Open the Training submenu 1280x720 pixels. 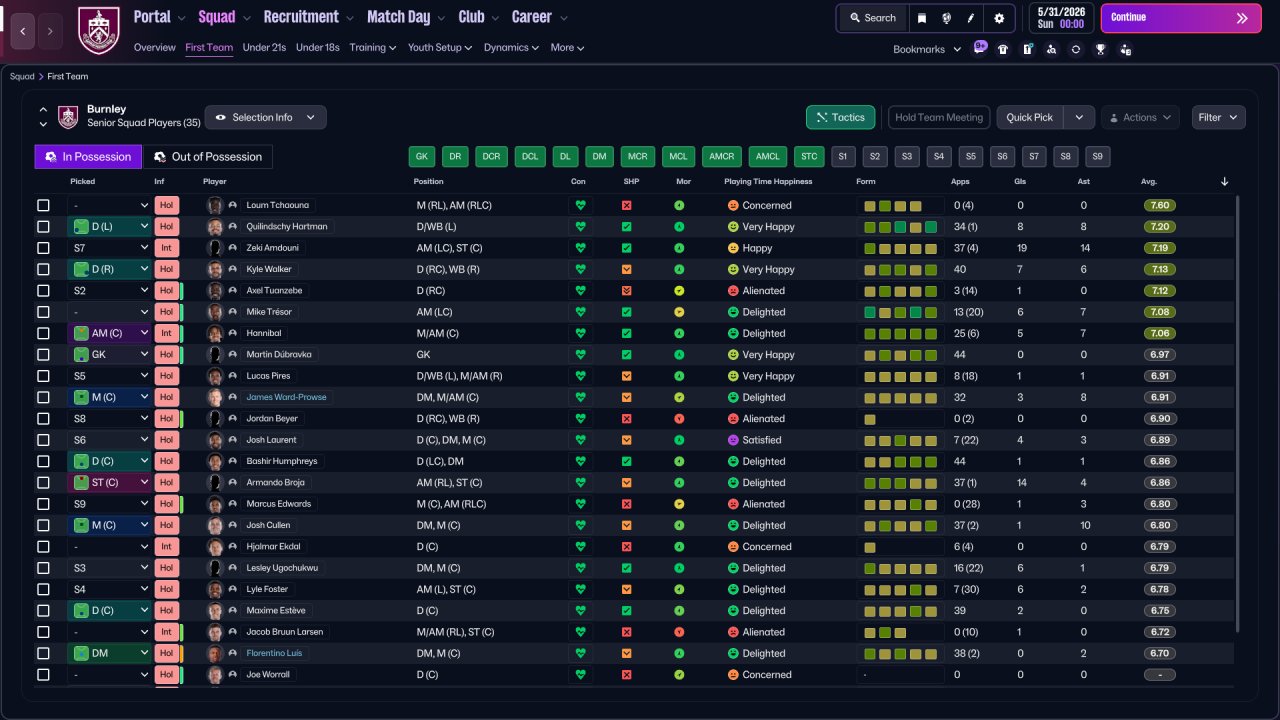(373, 47)
